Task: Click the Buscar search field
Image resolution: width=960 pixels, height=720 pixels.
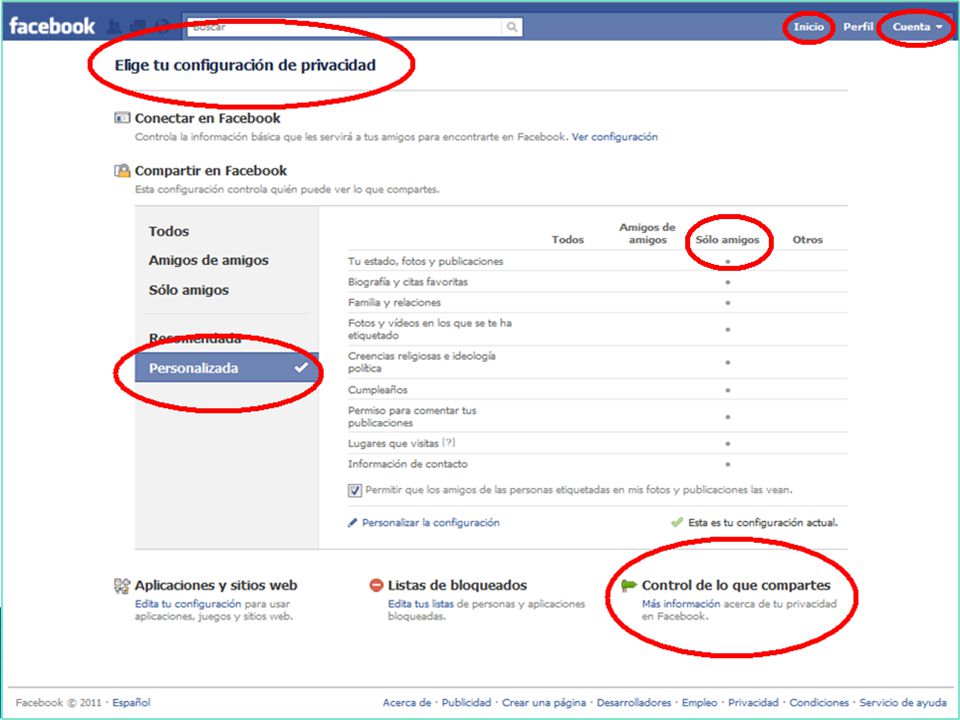Action: 345,27
